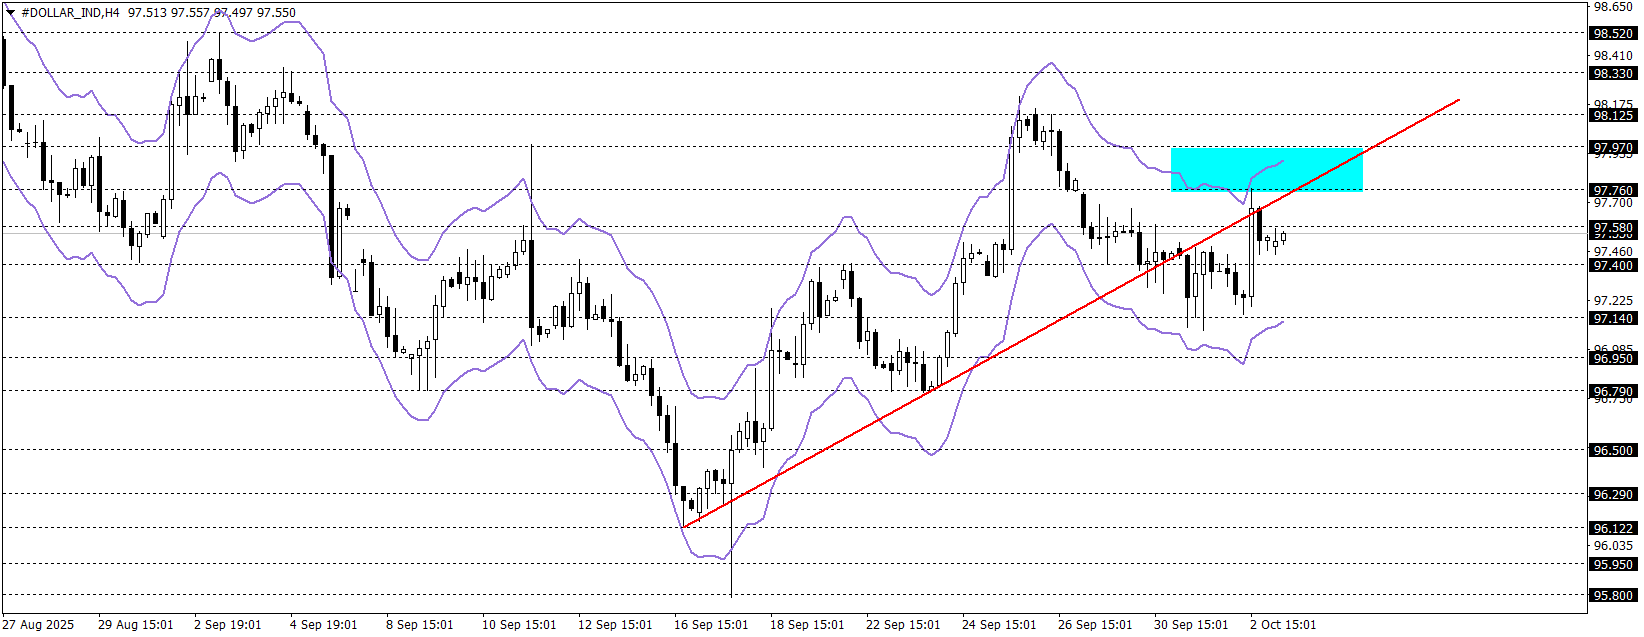The width and height of the screenshot is (1644, 637).
Task: Click the 96.122 price level label
Action: 1612,528
